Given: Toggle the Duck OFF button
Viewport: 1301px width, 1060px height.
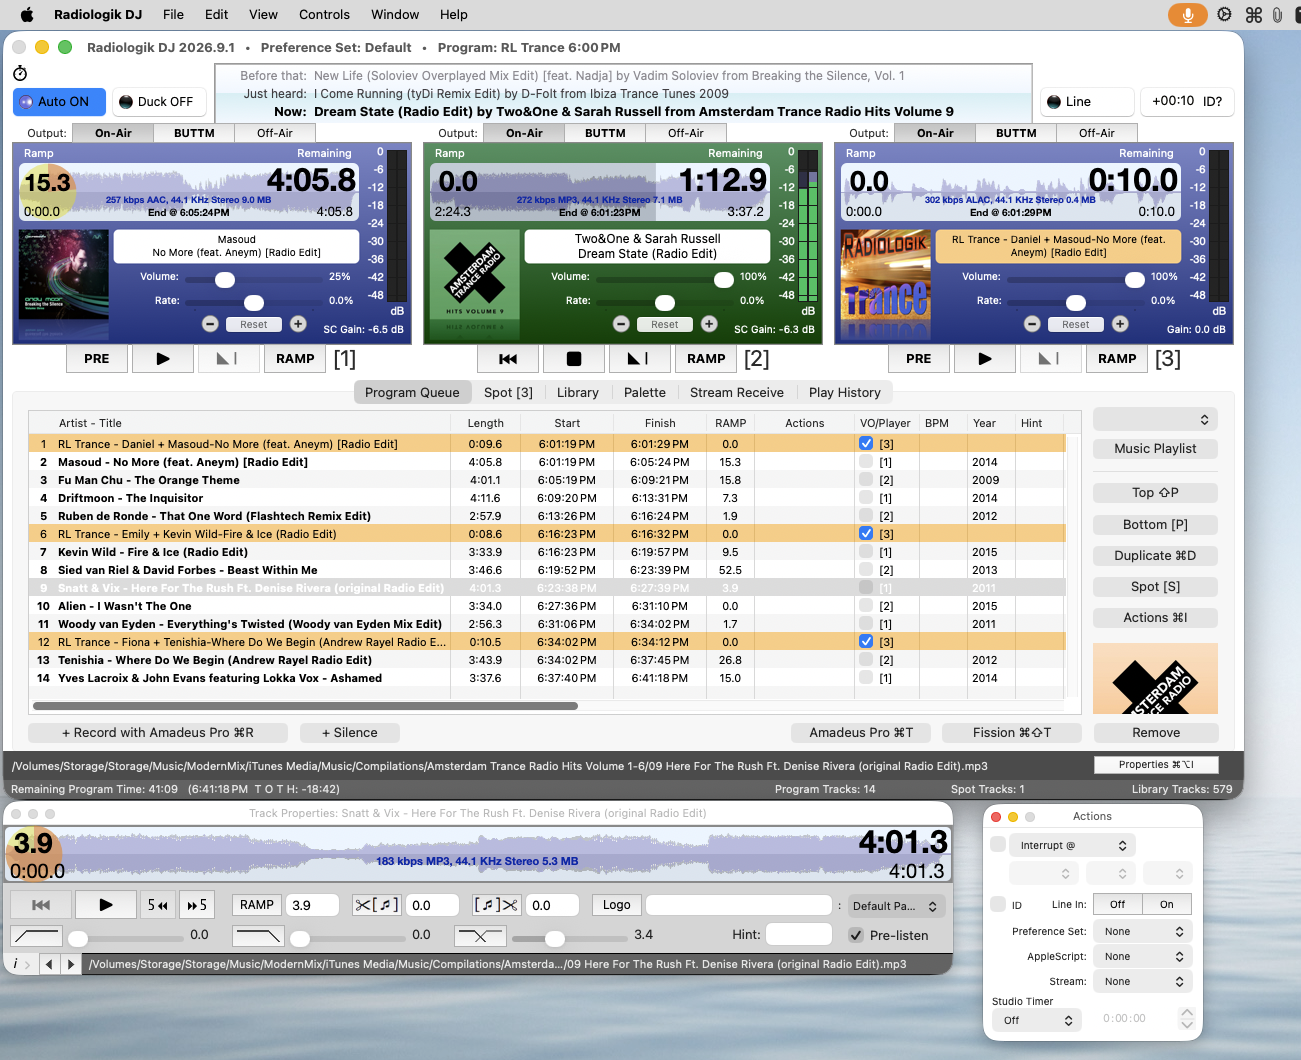Looking at the screenshot, I should click(159, 102).
